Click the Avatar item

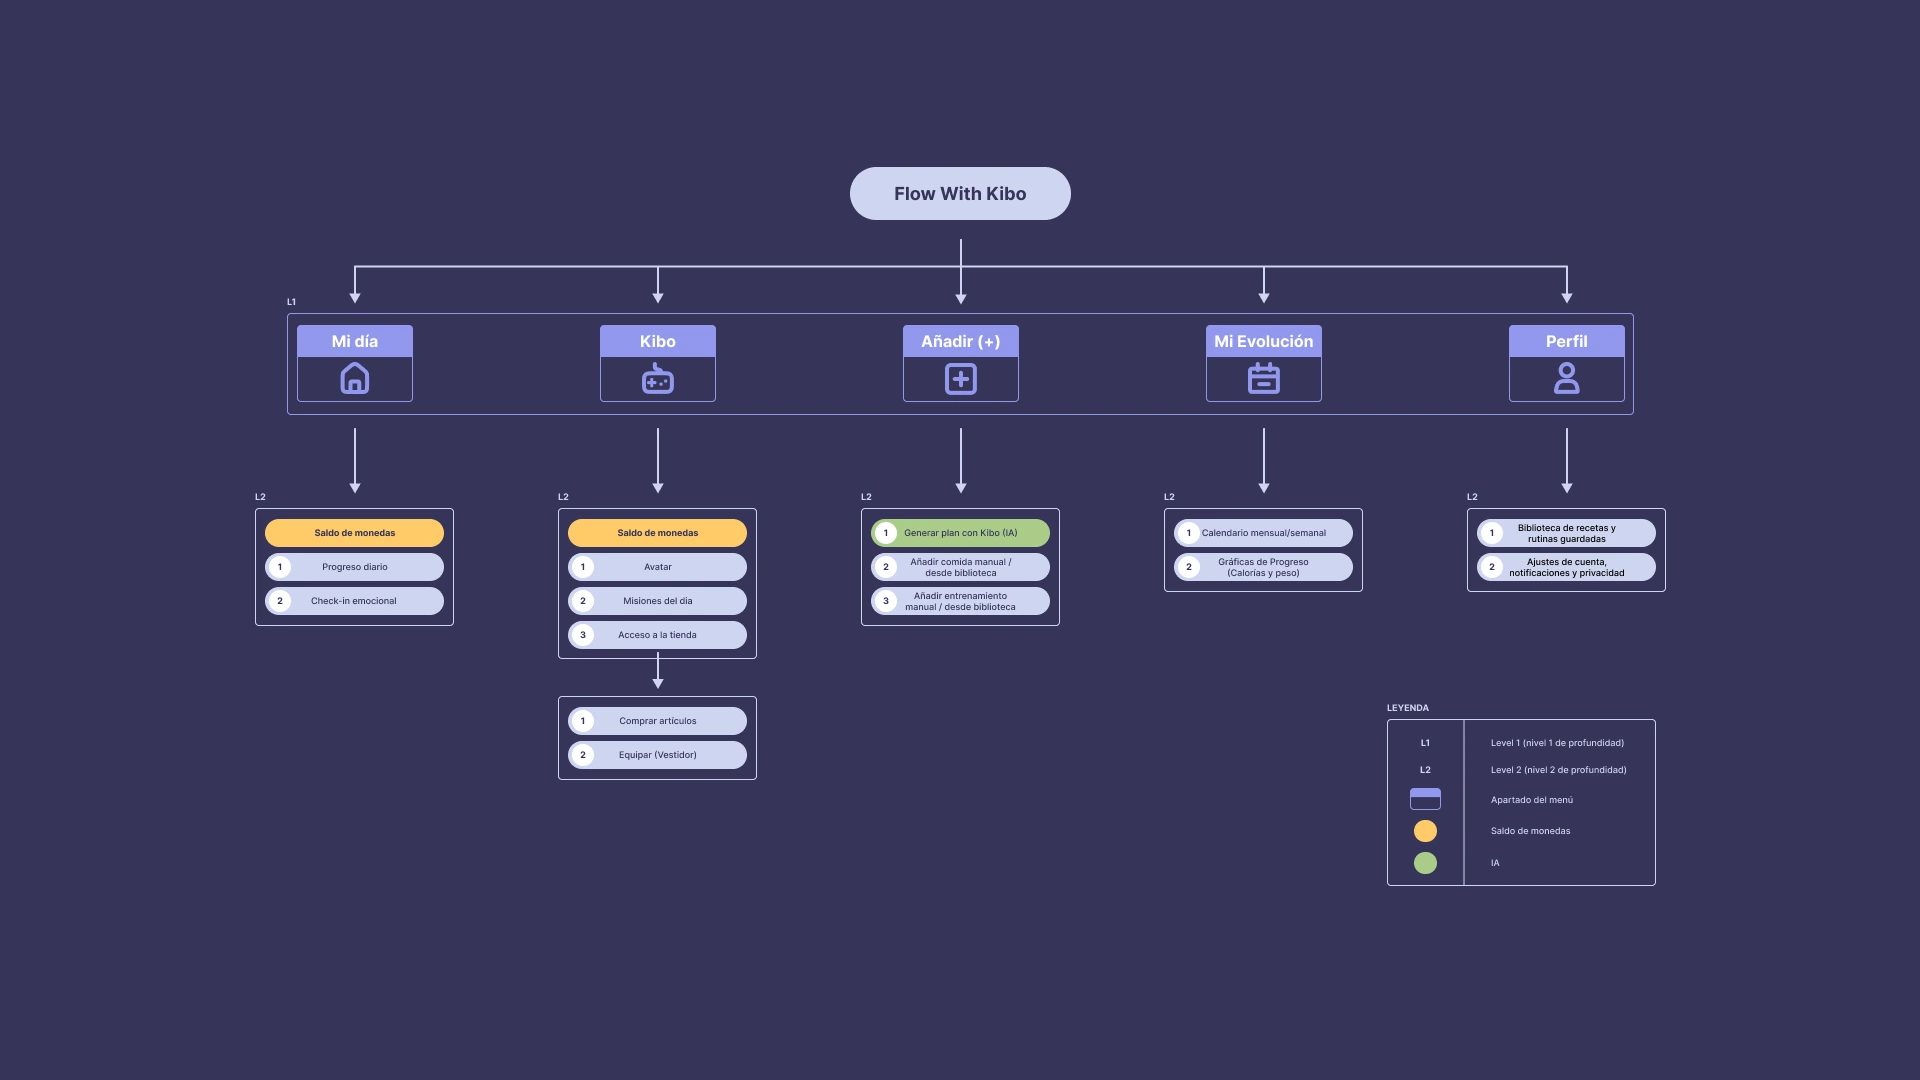click(658, 567)
